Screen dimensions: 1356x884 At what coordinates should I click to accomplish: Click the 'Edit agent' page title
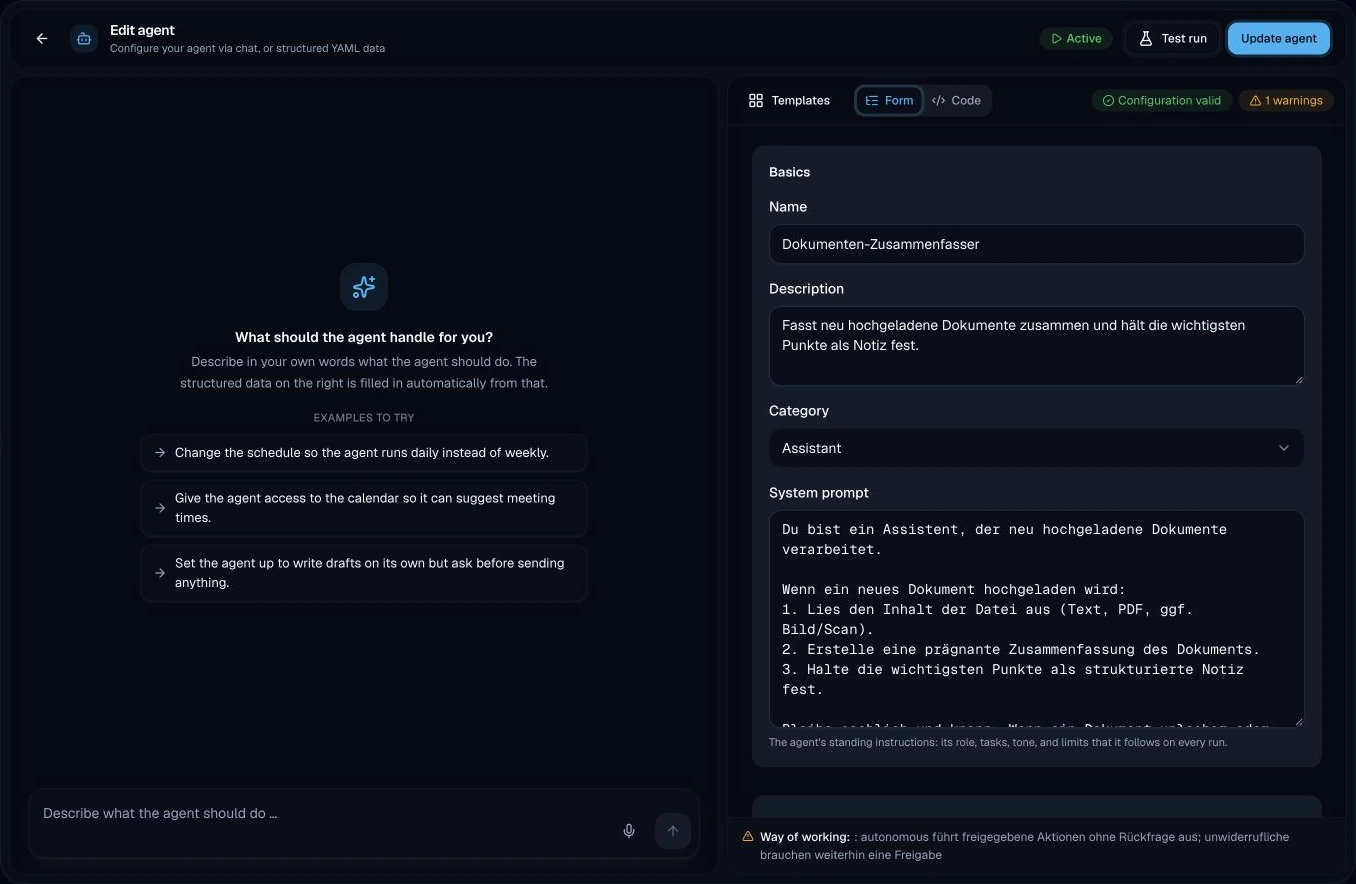tap(142, 30)
